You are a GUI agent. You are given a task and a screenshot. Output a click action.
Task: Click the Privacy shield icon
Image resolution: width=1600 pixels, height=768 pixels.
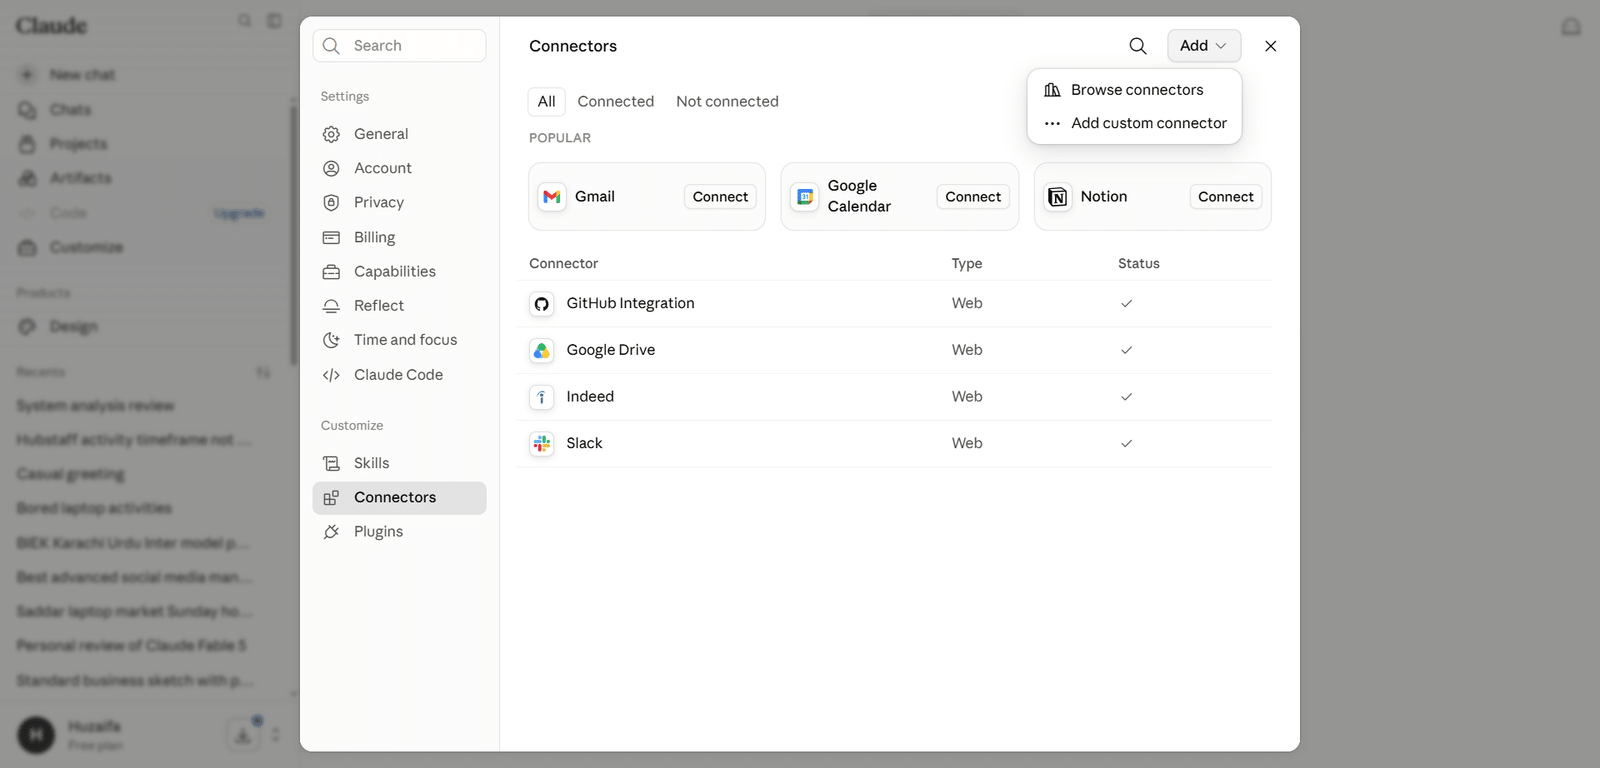pos(331,202)
